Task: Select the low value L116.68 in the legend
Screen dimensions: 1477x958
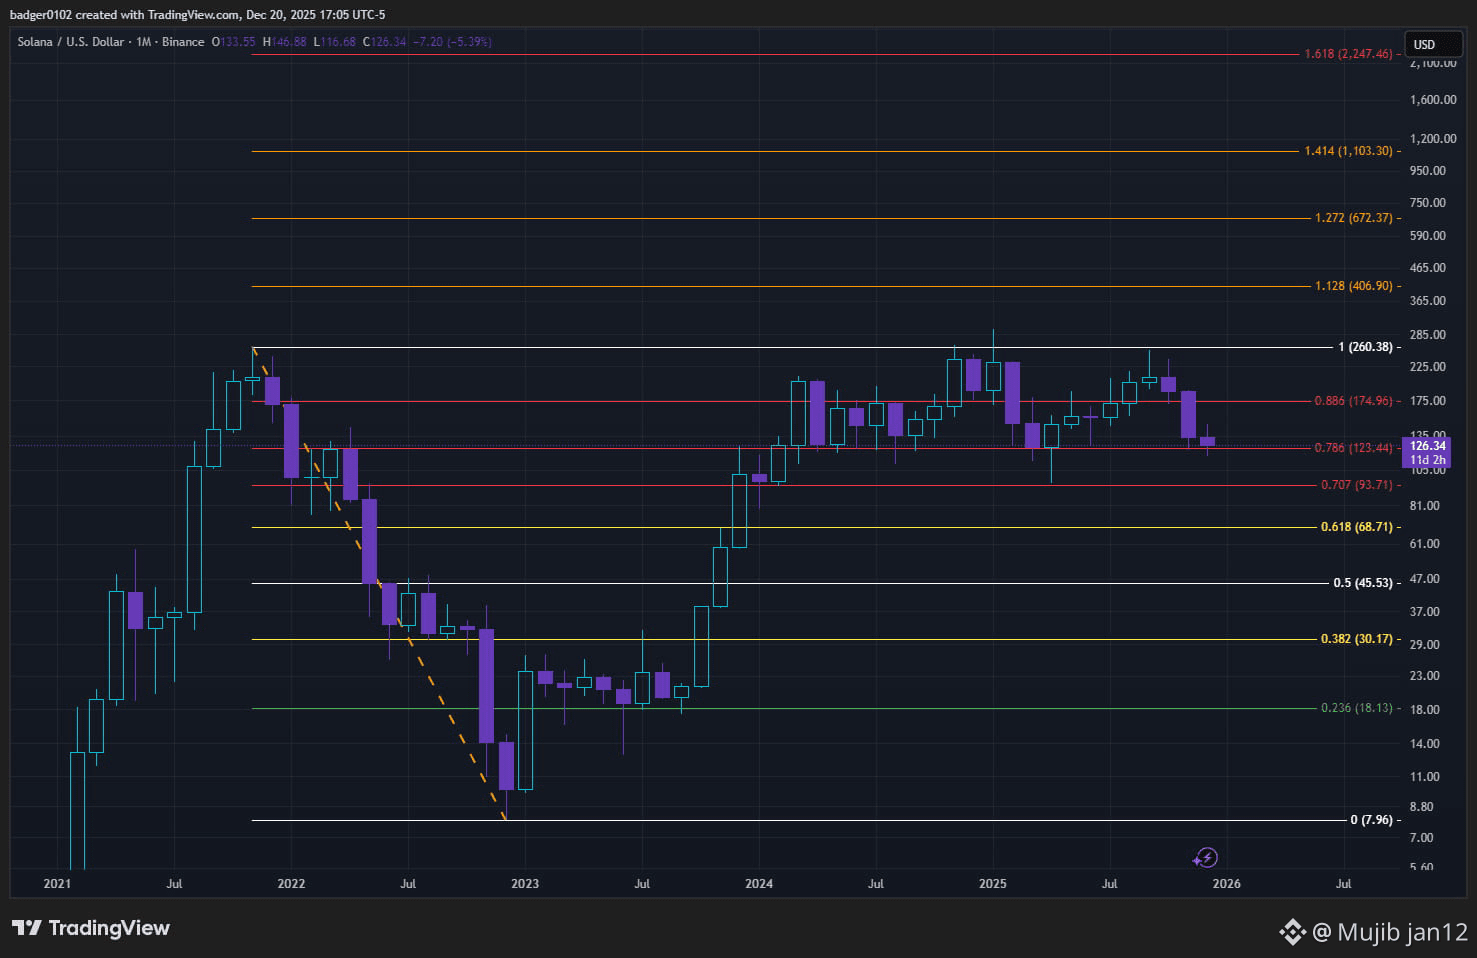Action: (334, 42)
